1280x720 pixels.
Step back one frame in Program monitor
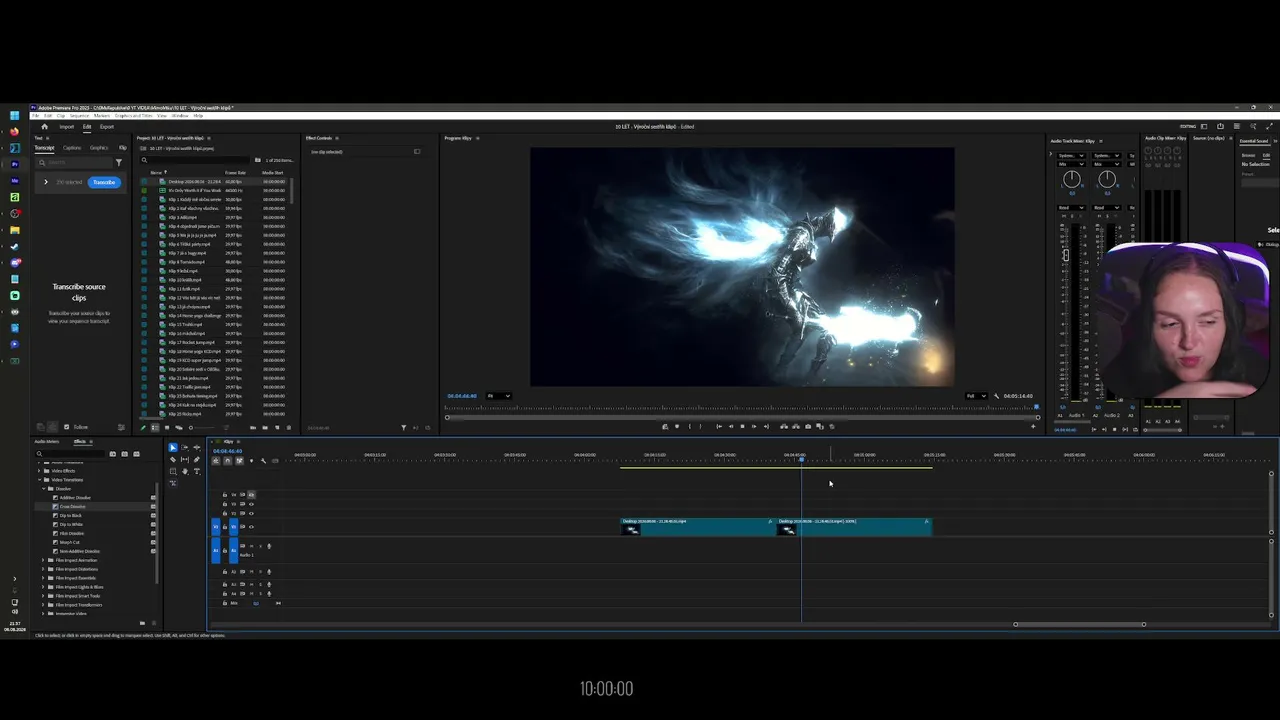[x=730, y=427]
